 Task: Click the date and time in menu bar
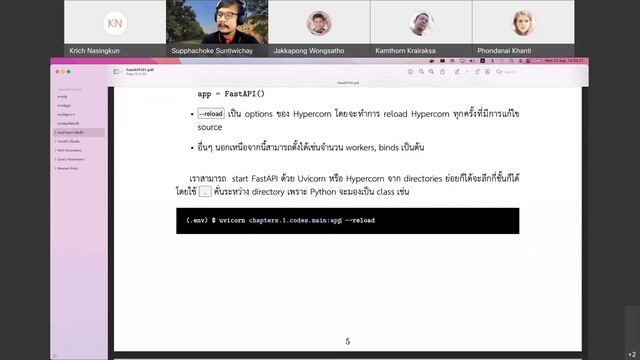tap(564, 61)
